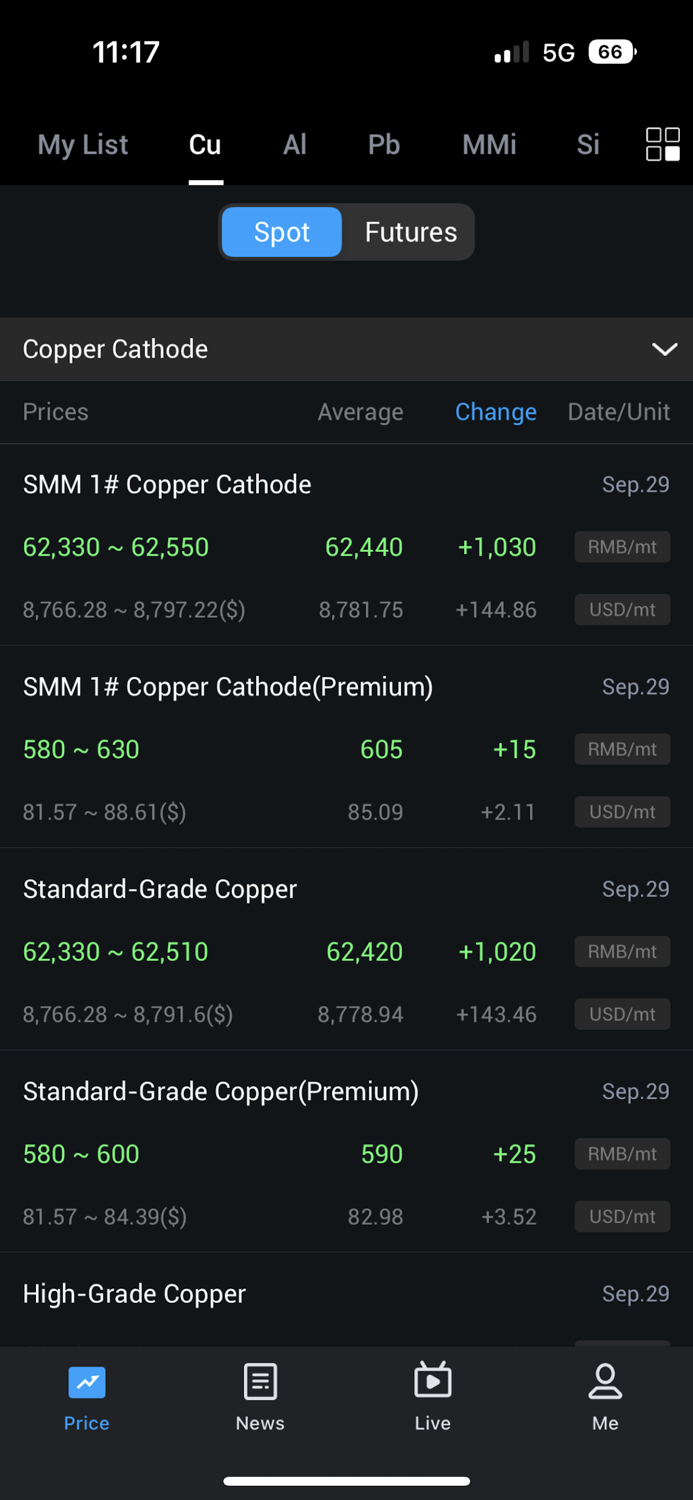Tap the 5G network indicator
693x1500 pixels.
tap(556, 51)
